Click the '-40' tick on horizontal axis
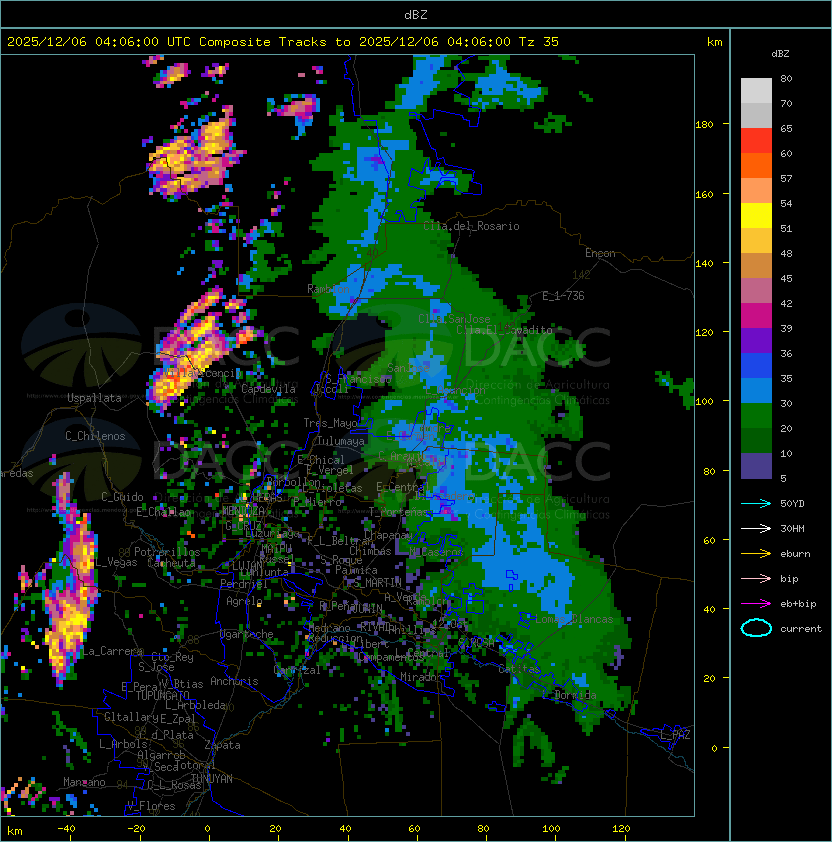 66,829
